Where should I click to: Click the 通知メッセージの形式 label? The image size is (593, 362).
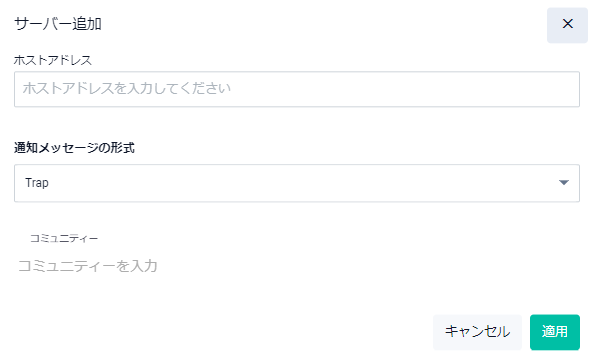pyautogui.click(x=74, y=148)
